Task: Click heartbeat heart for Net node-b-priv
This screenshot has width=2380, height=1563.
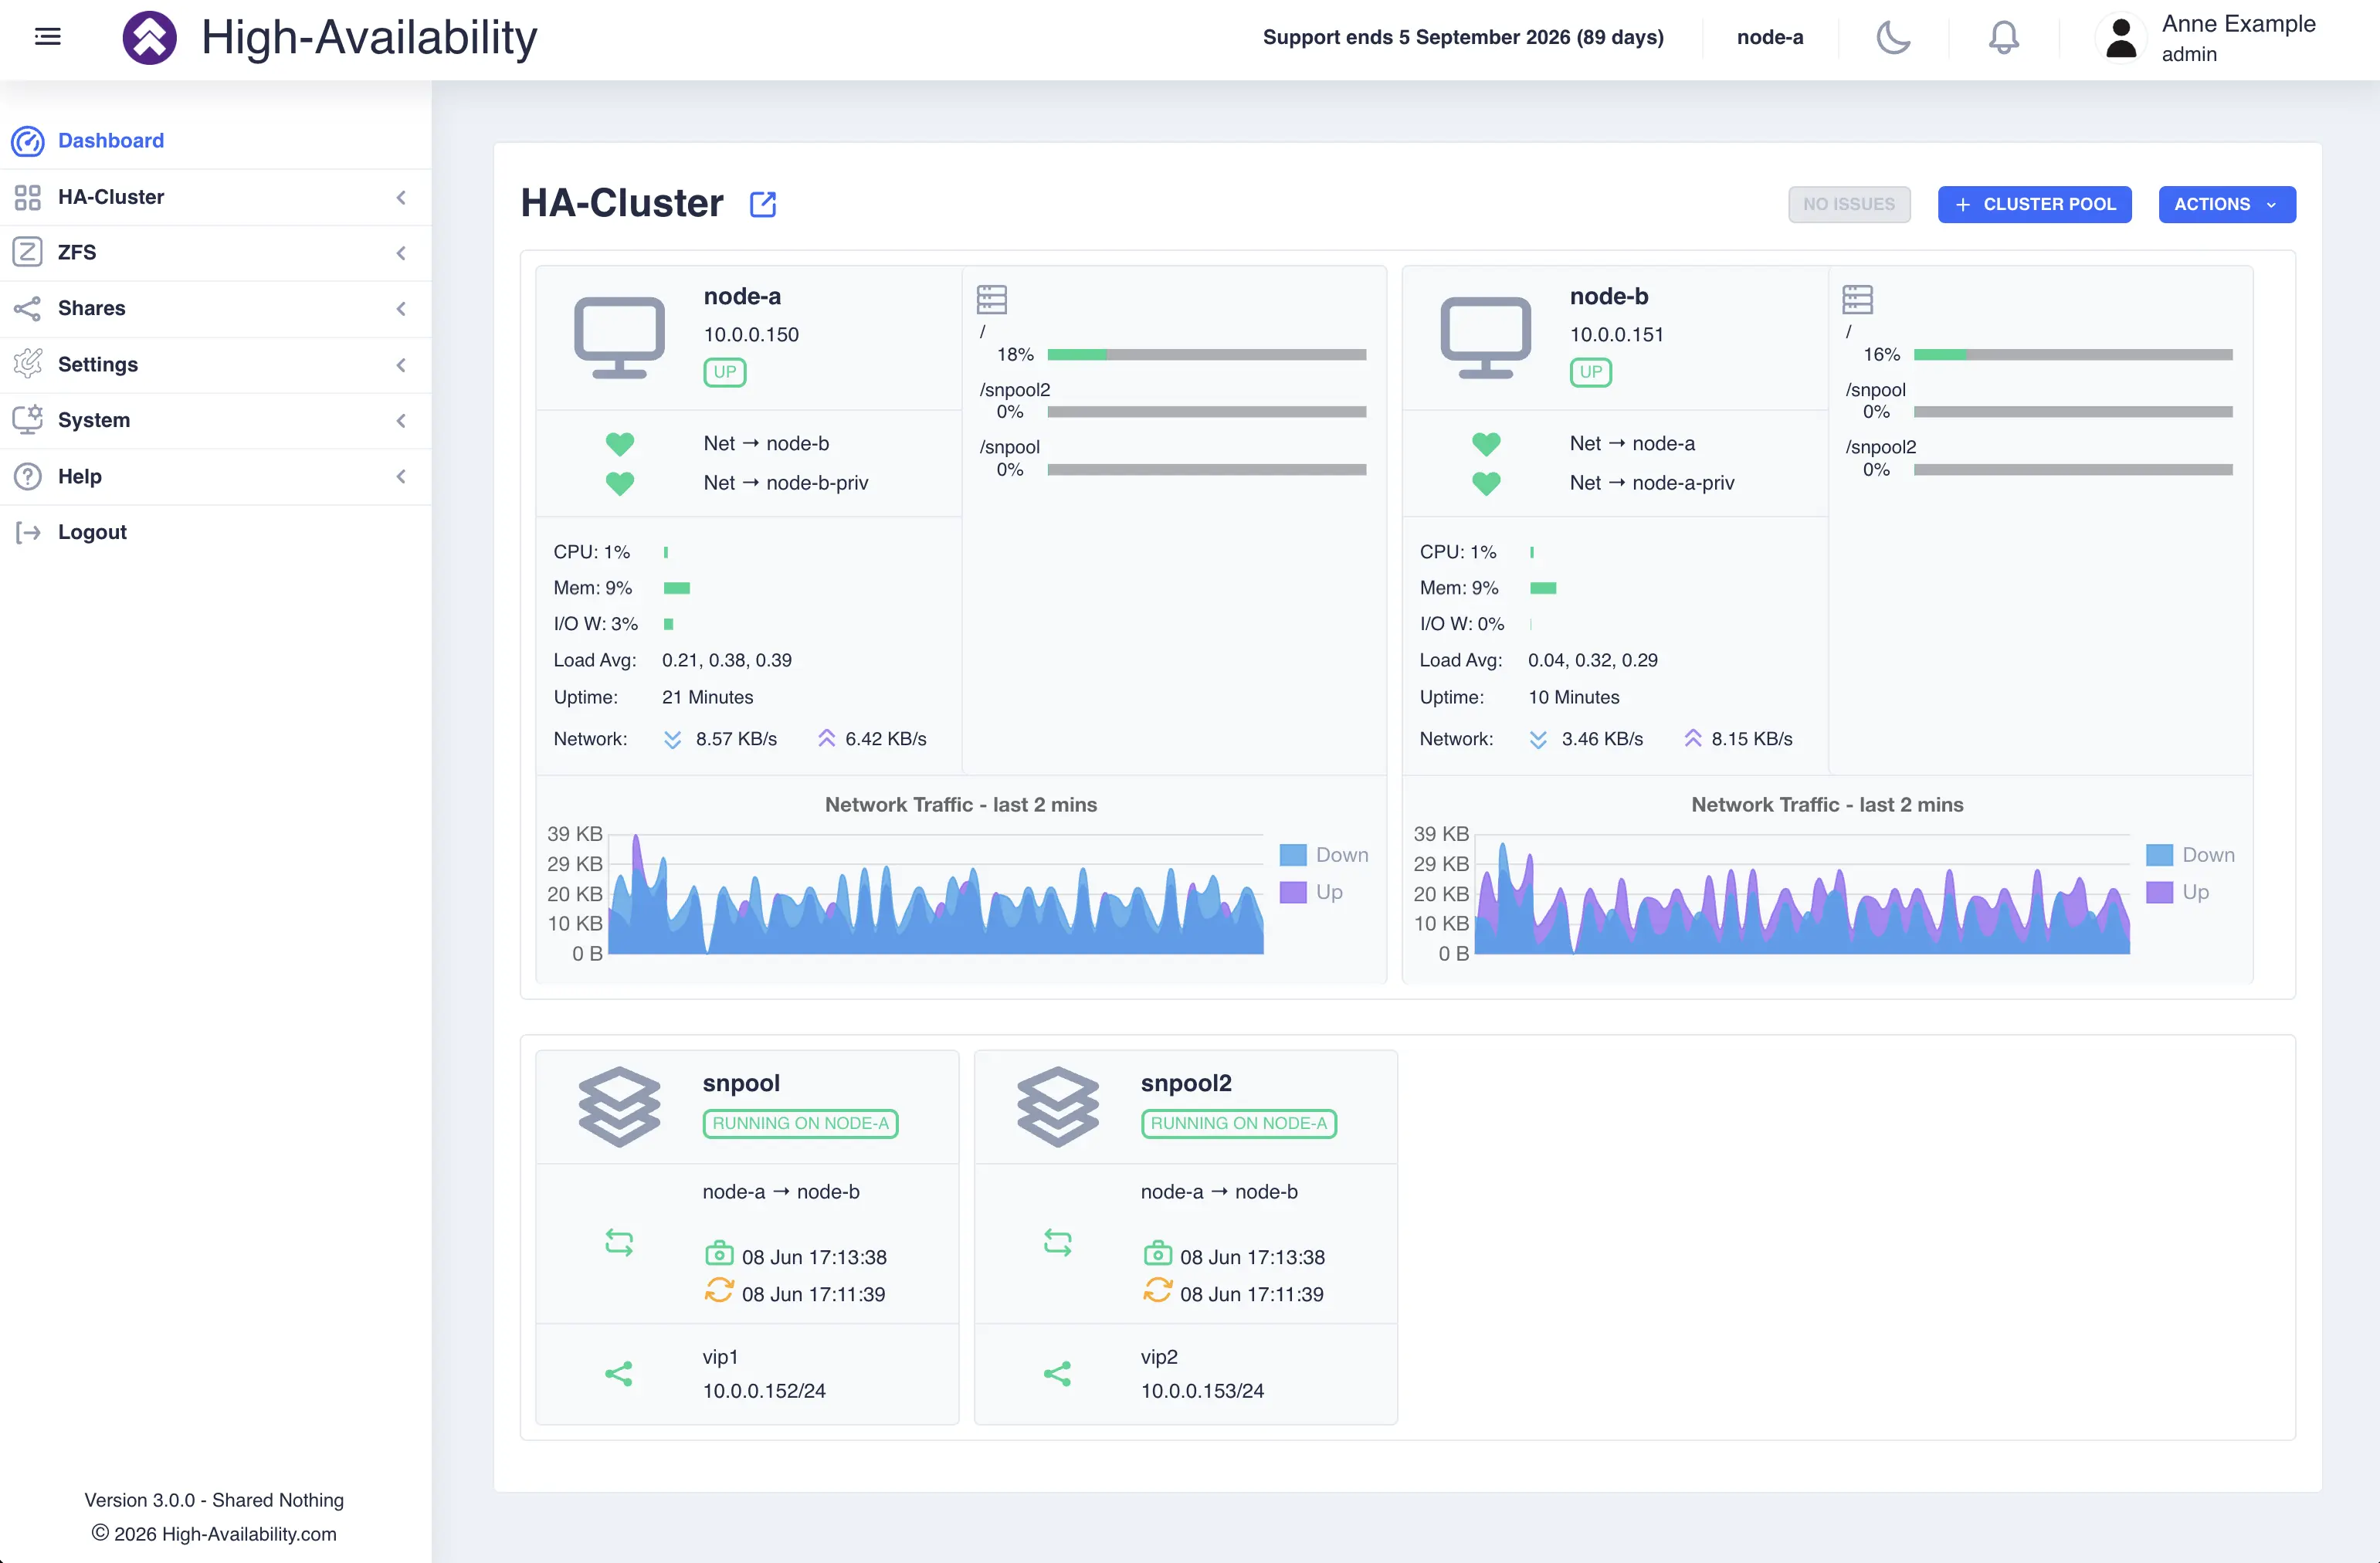Action: tap(620, 483)
